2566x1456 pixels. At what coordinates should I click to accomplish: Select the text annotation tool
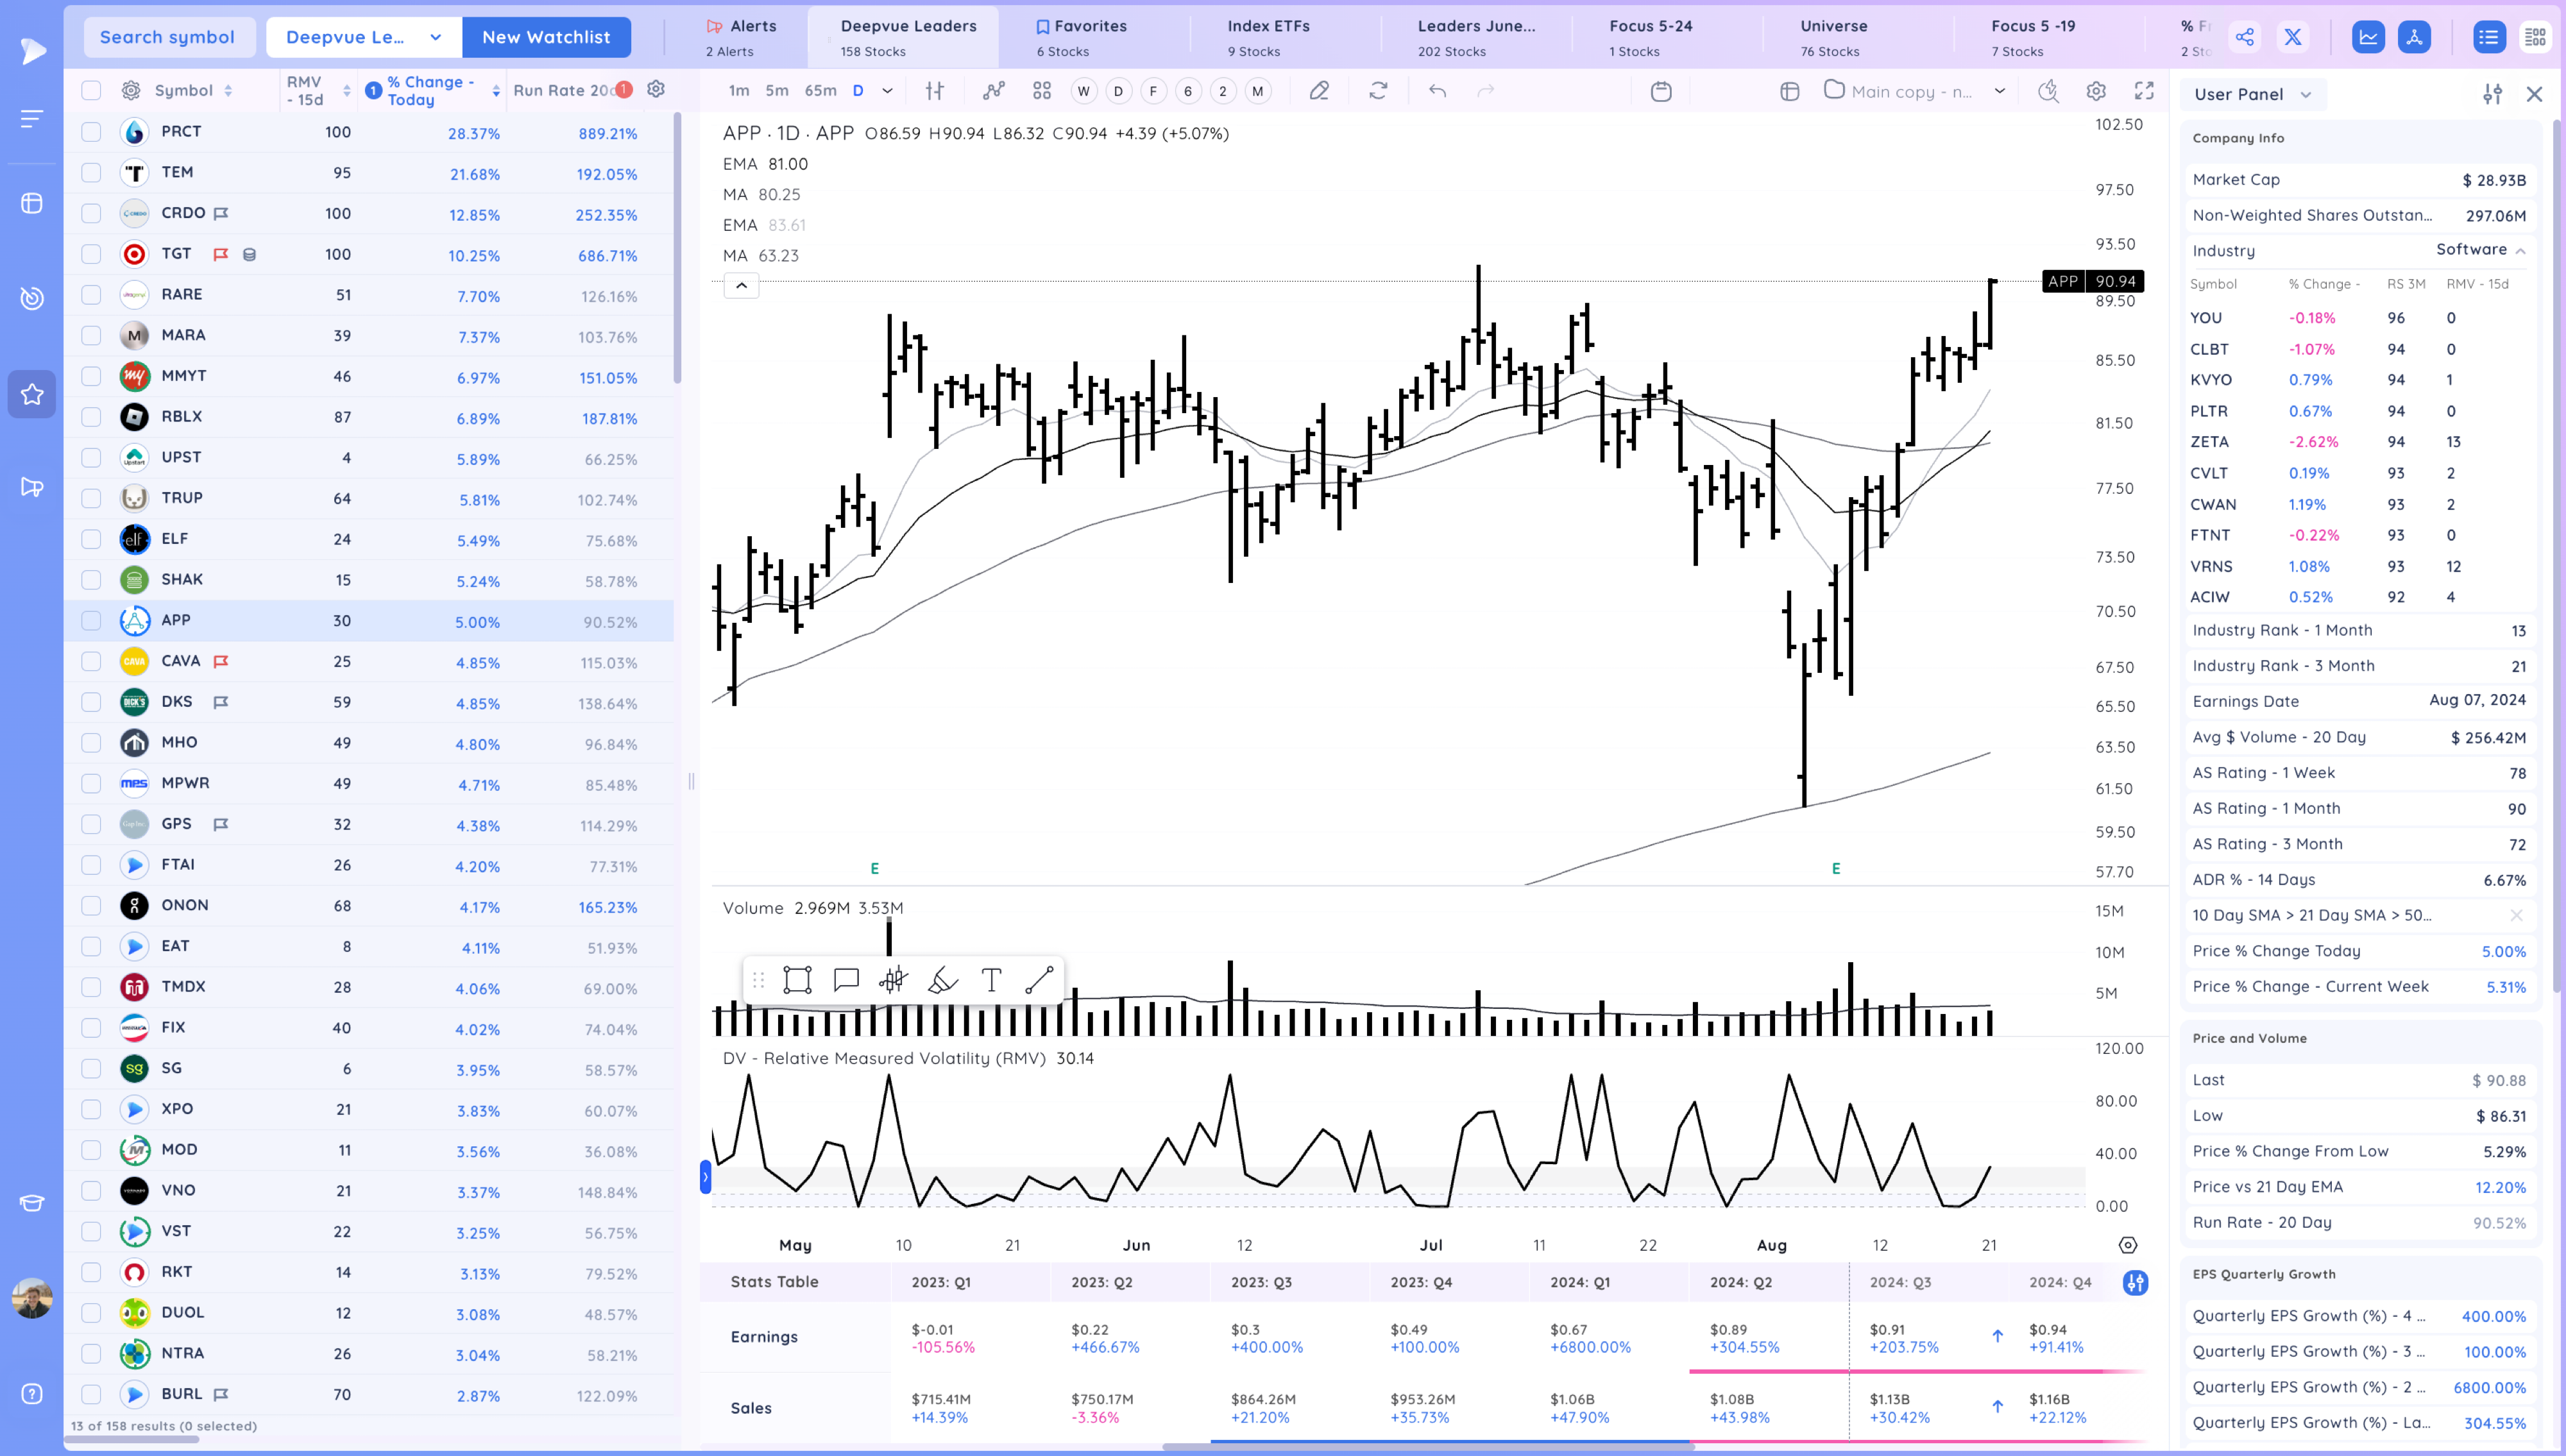(x=991, y=980)
